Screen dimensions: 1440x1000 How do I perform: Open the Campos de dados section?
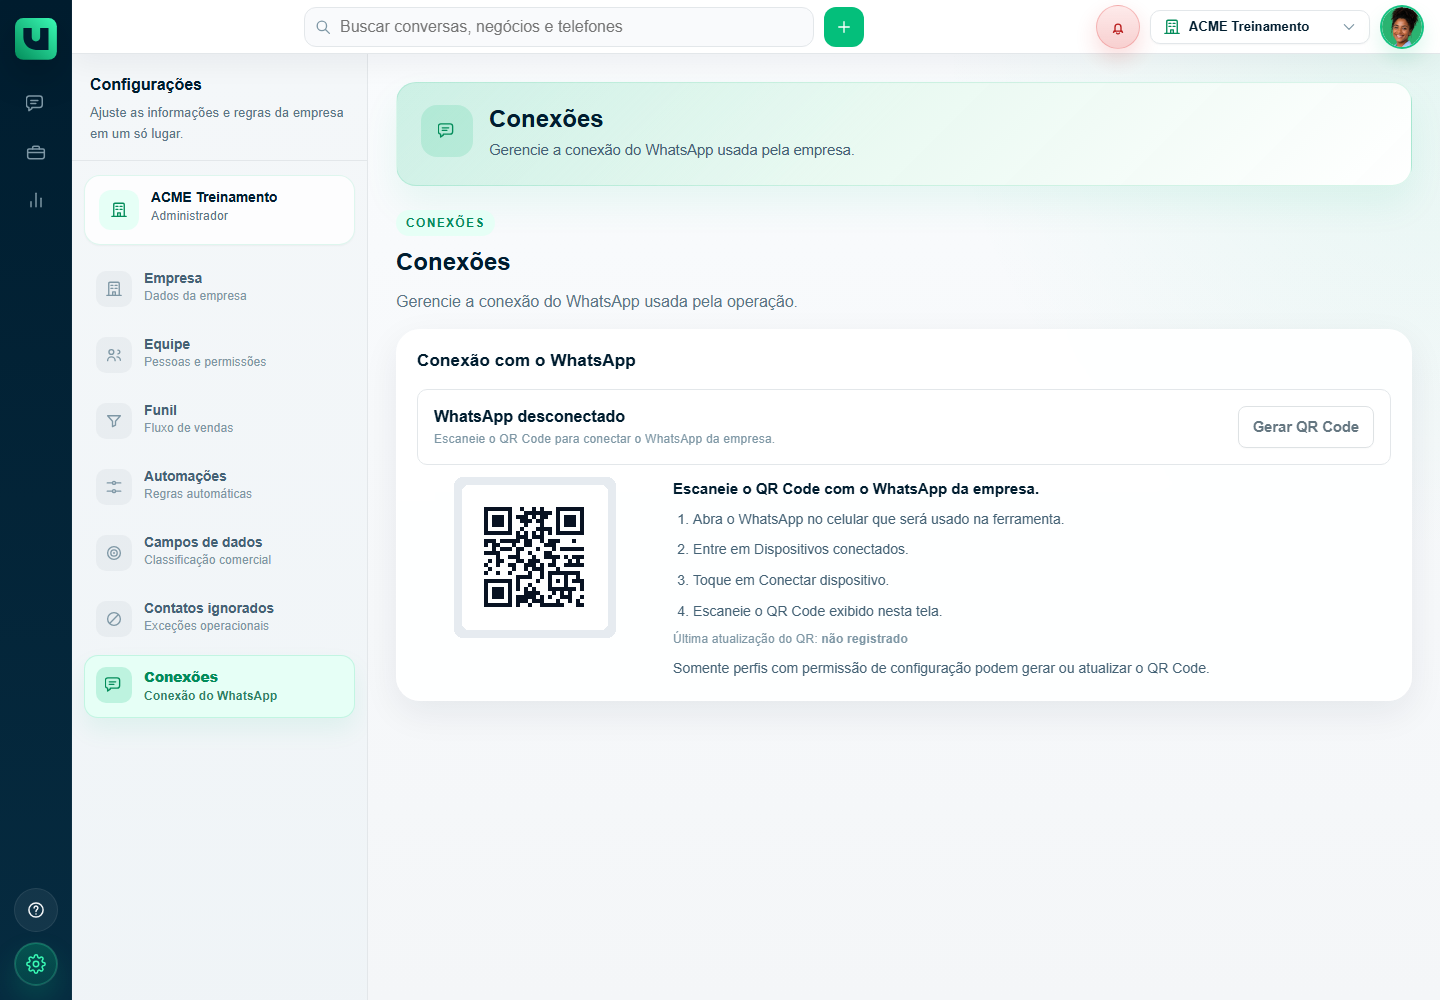[x=219, y=551]
